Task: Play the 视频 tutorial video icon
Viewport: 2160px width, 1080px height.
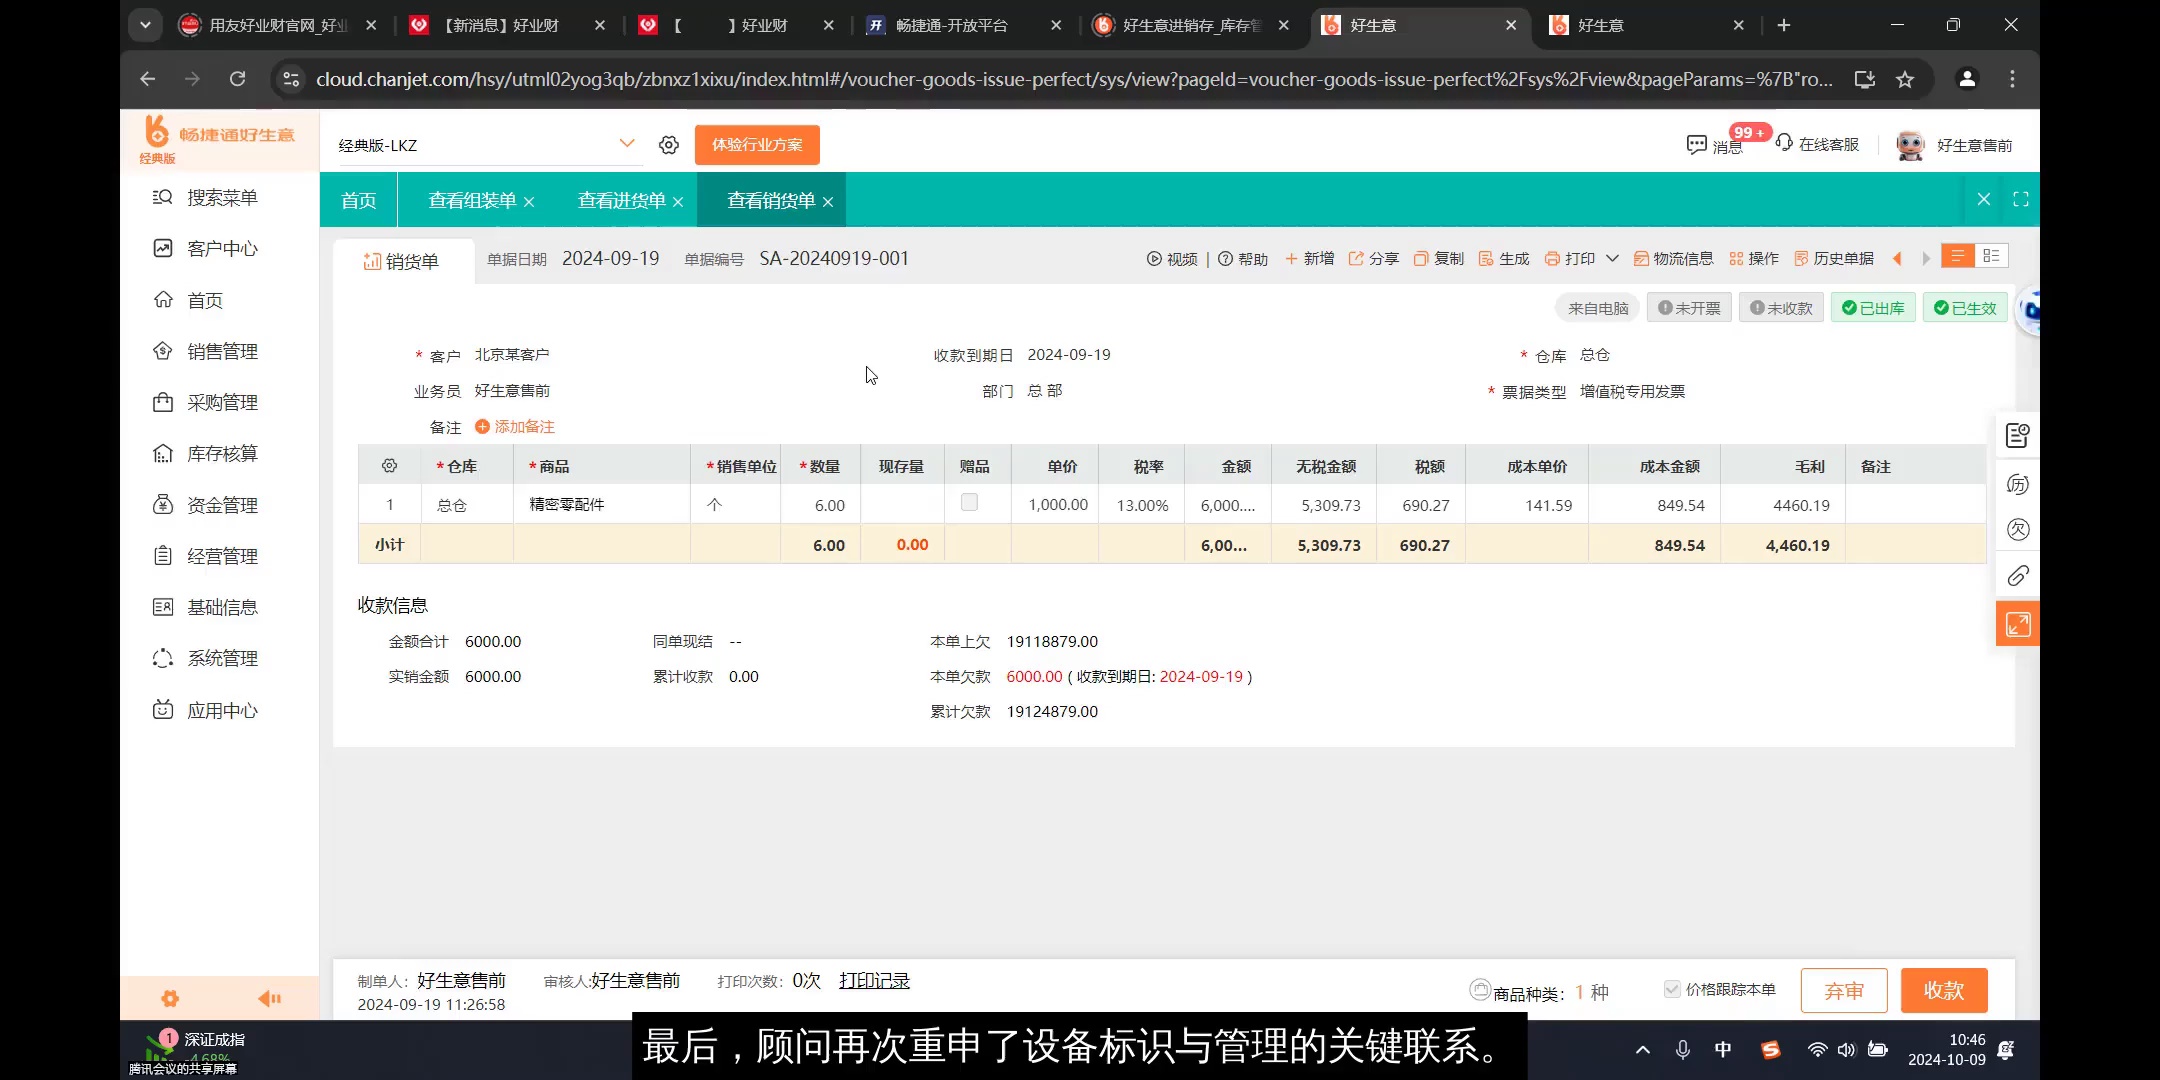Action: click(x=1171, y=258)
